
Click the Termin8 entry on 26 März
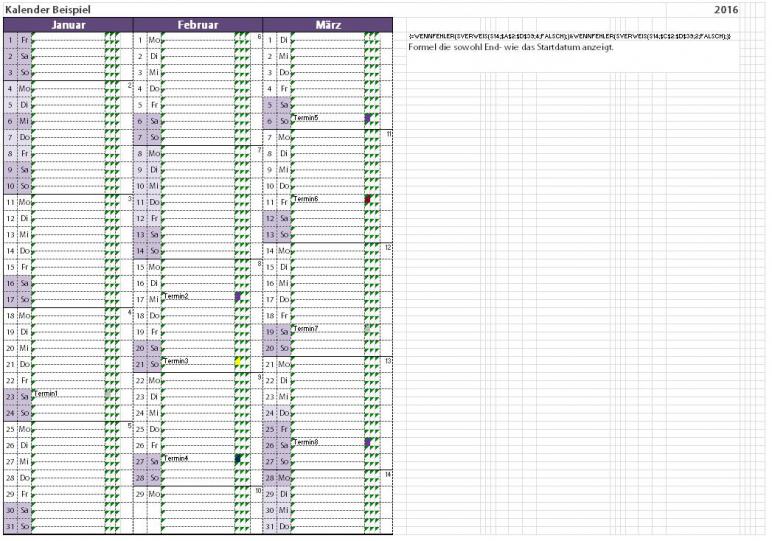(x=306, y=442)
